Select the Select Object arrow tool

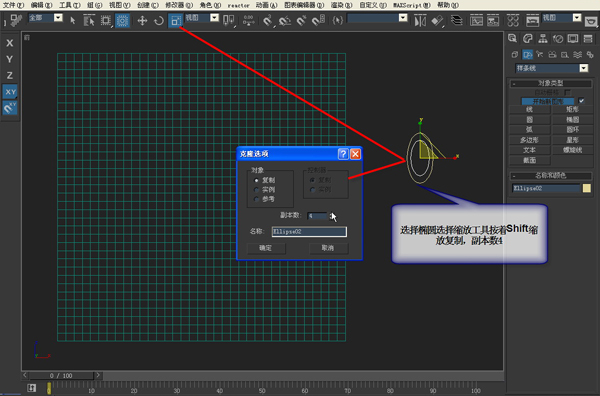(x=73, y=20)
